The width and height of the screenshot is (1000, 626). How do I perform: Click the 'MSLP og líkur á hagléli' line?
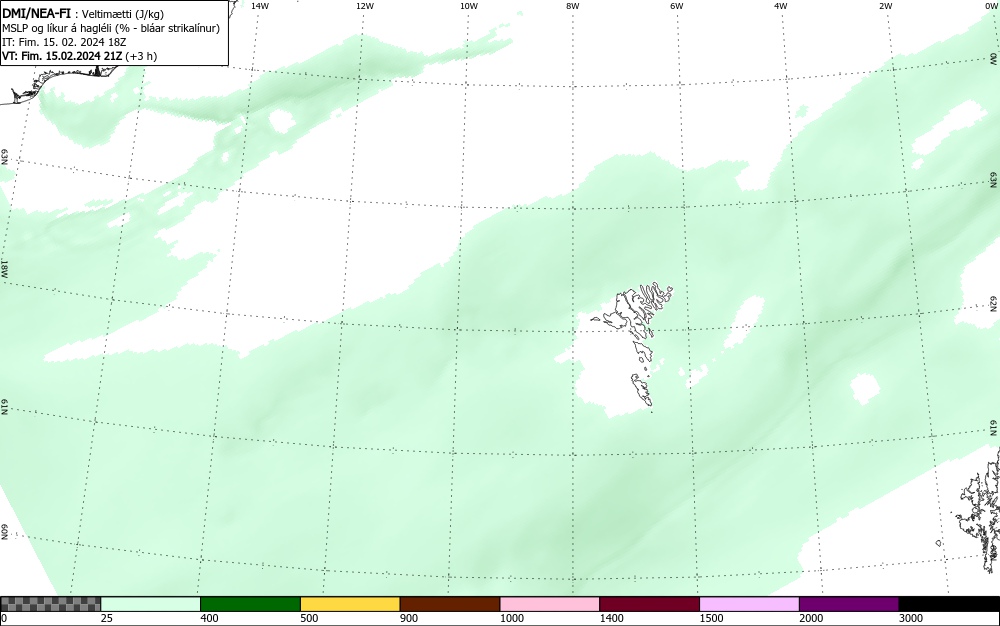[x=111, y=28]
